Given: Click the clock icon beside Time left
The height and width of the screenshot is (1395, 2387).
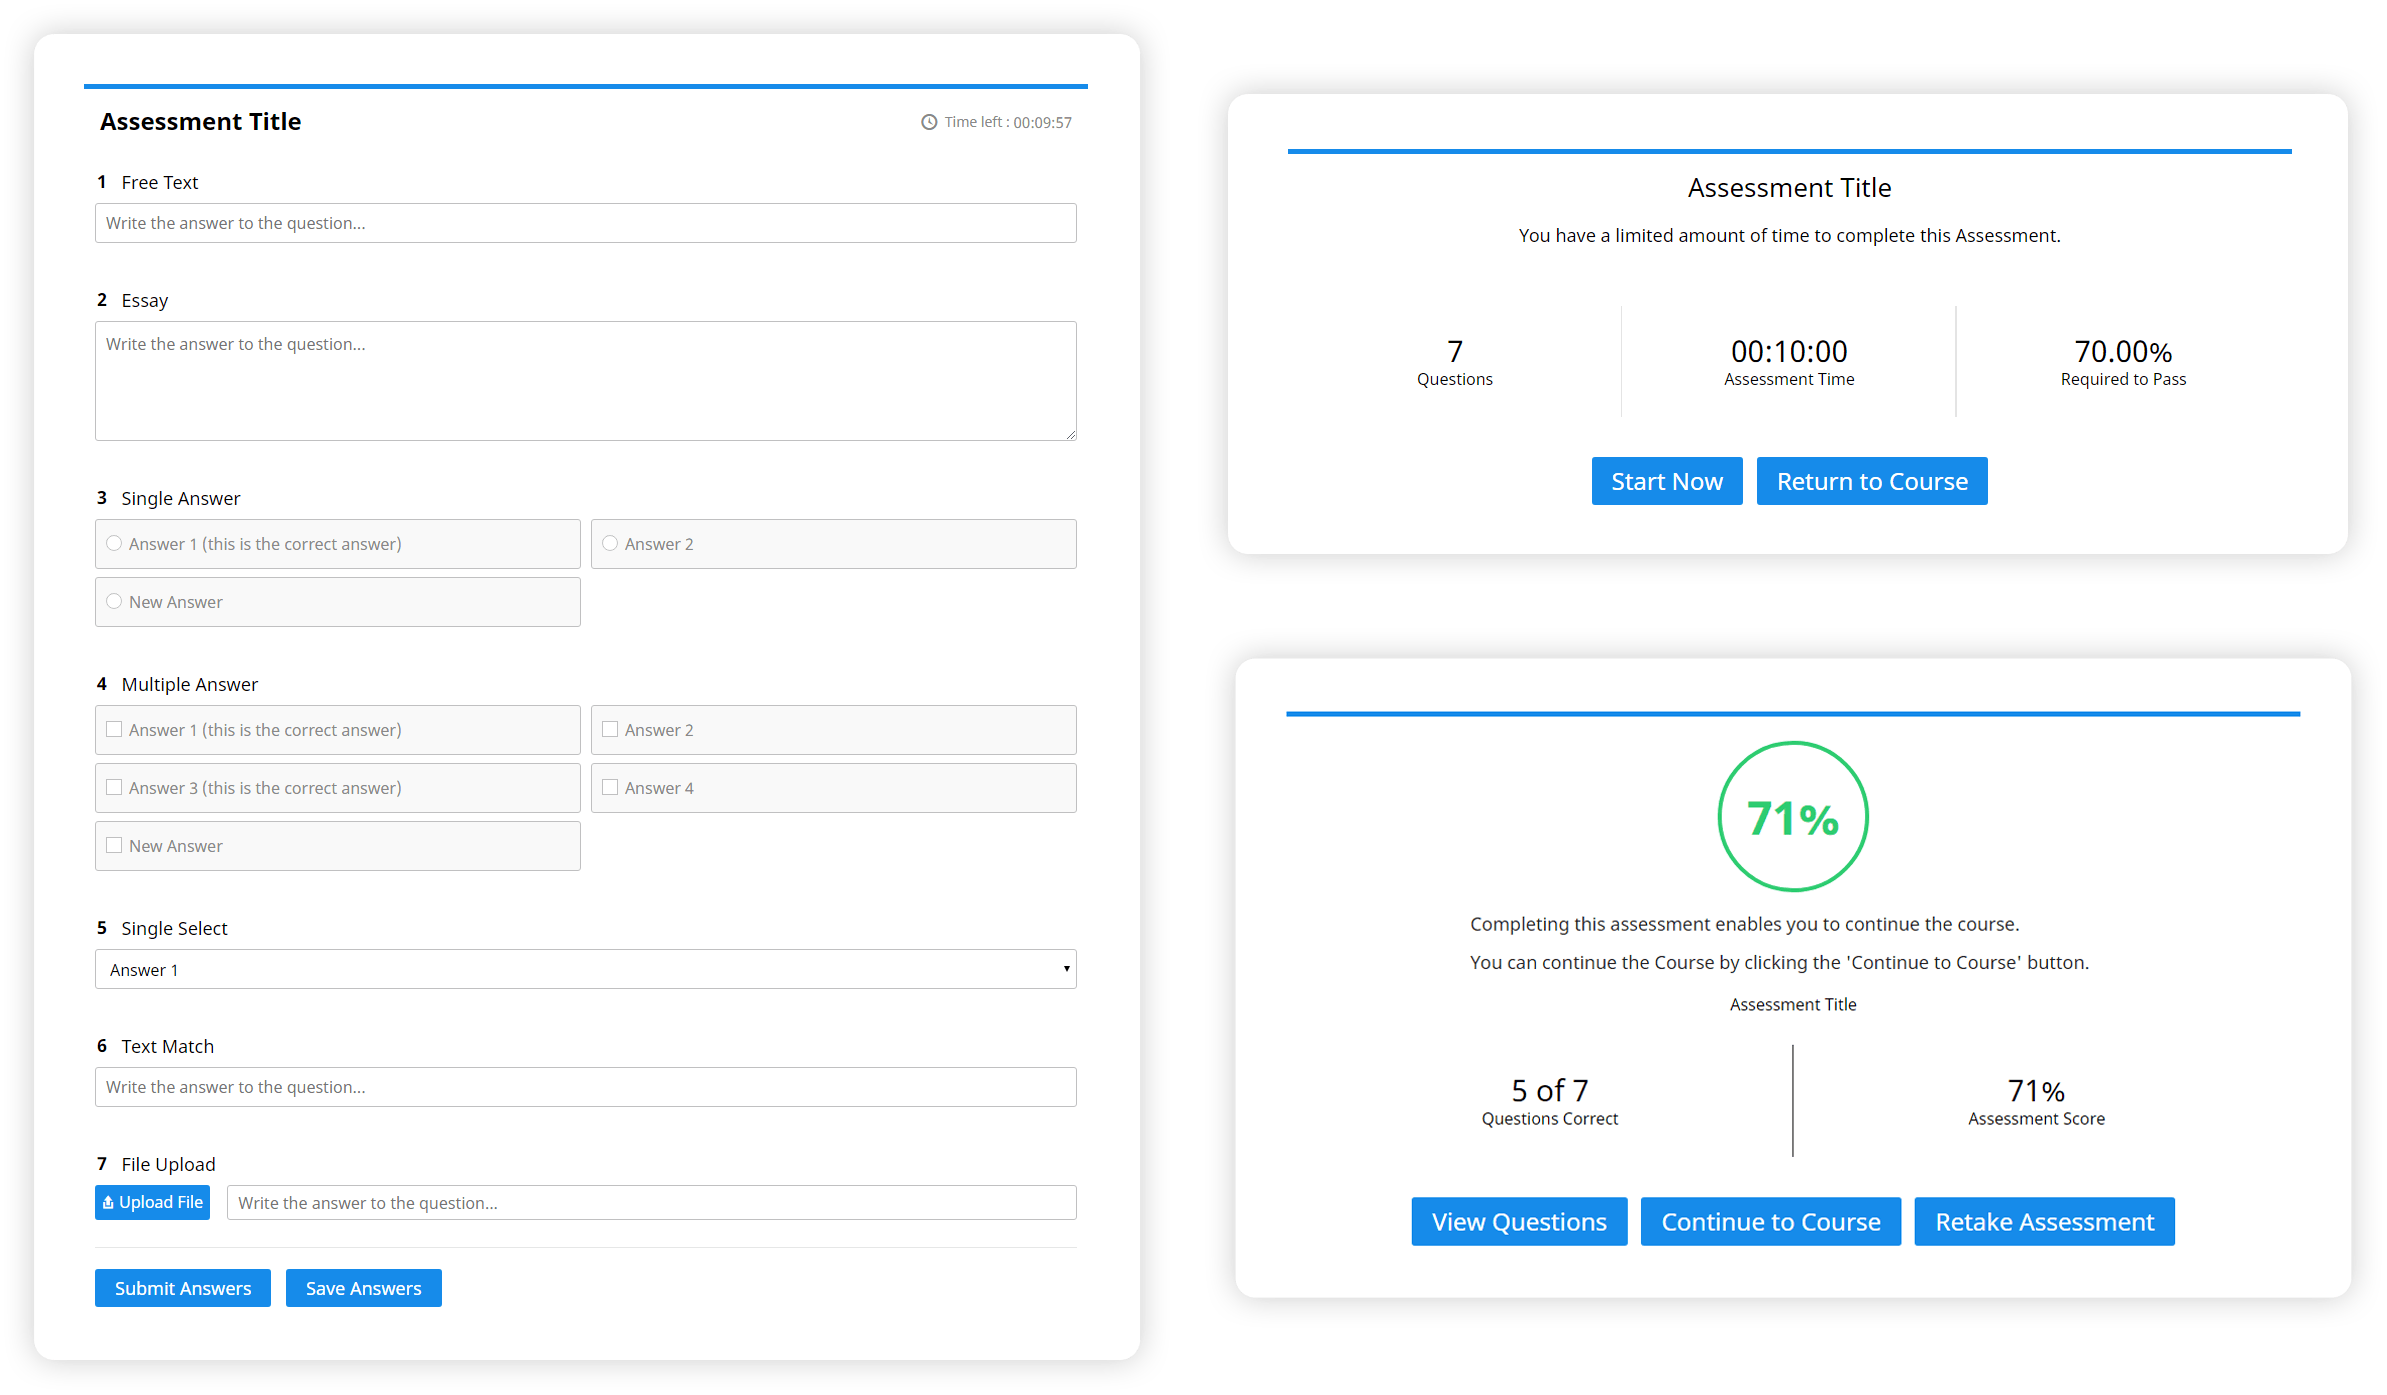Looking at the screenshot, I should pyautogui.click(x=929, y=122).
